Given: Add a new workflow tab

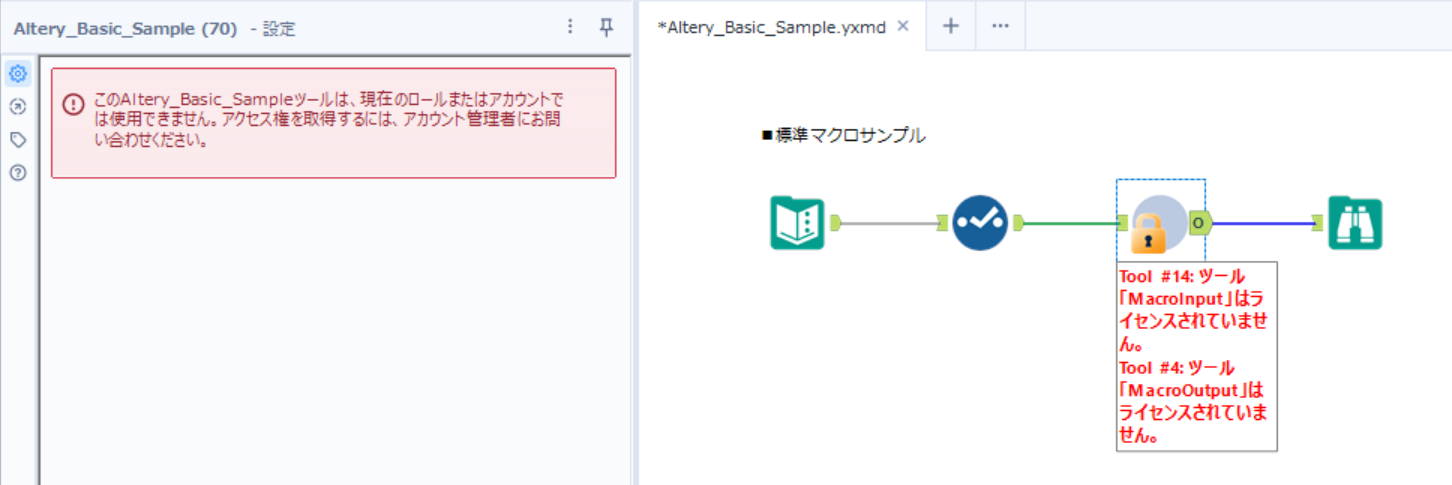Looking at the screenshot, I should pyautogui.click(x=951, y=27).
